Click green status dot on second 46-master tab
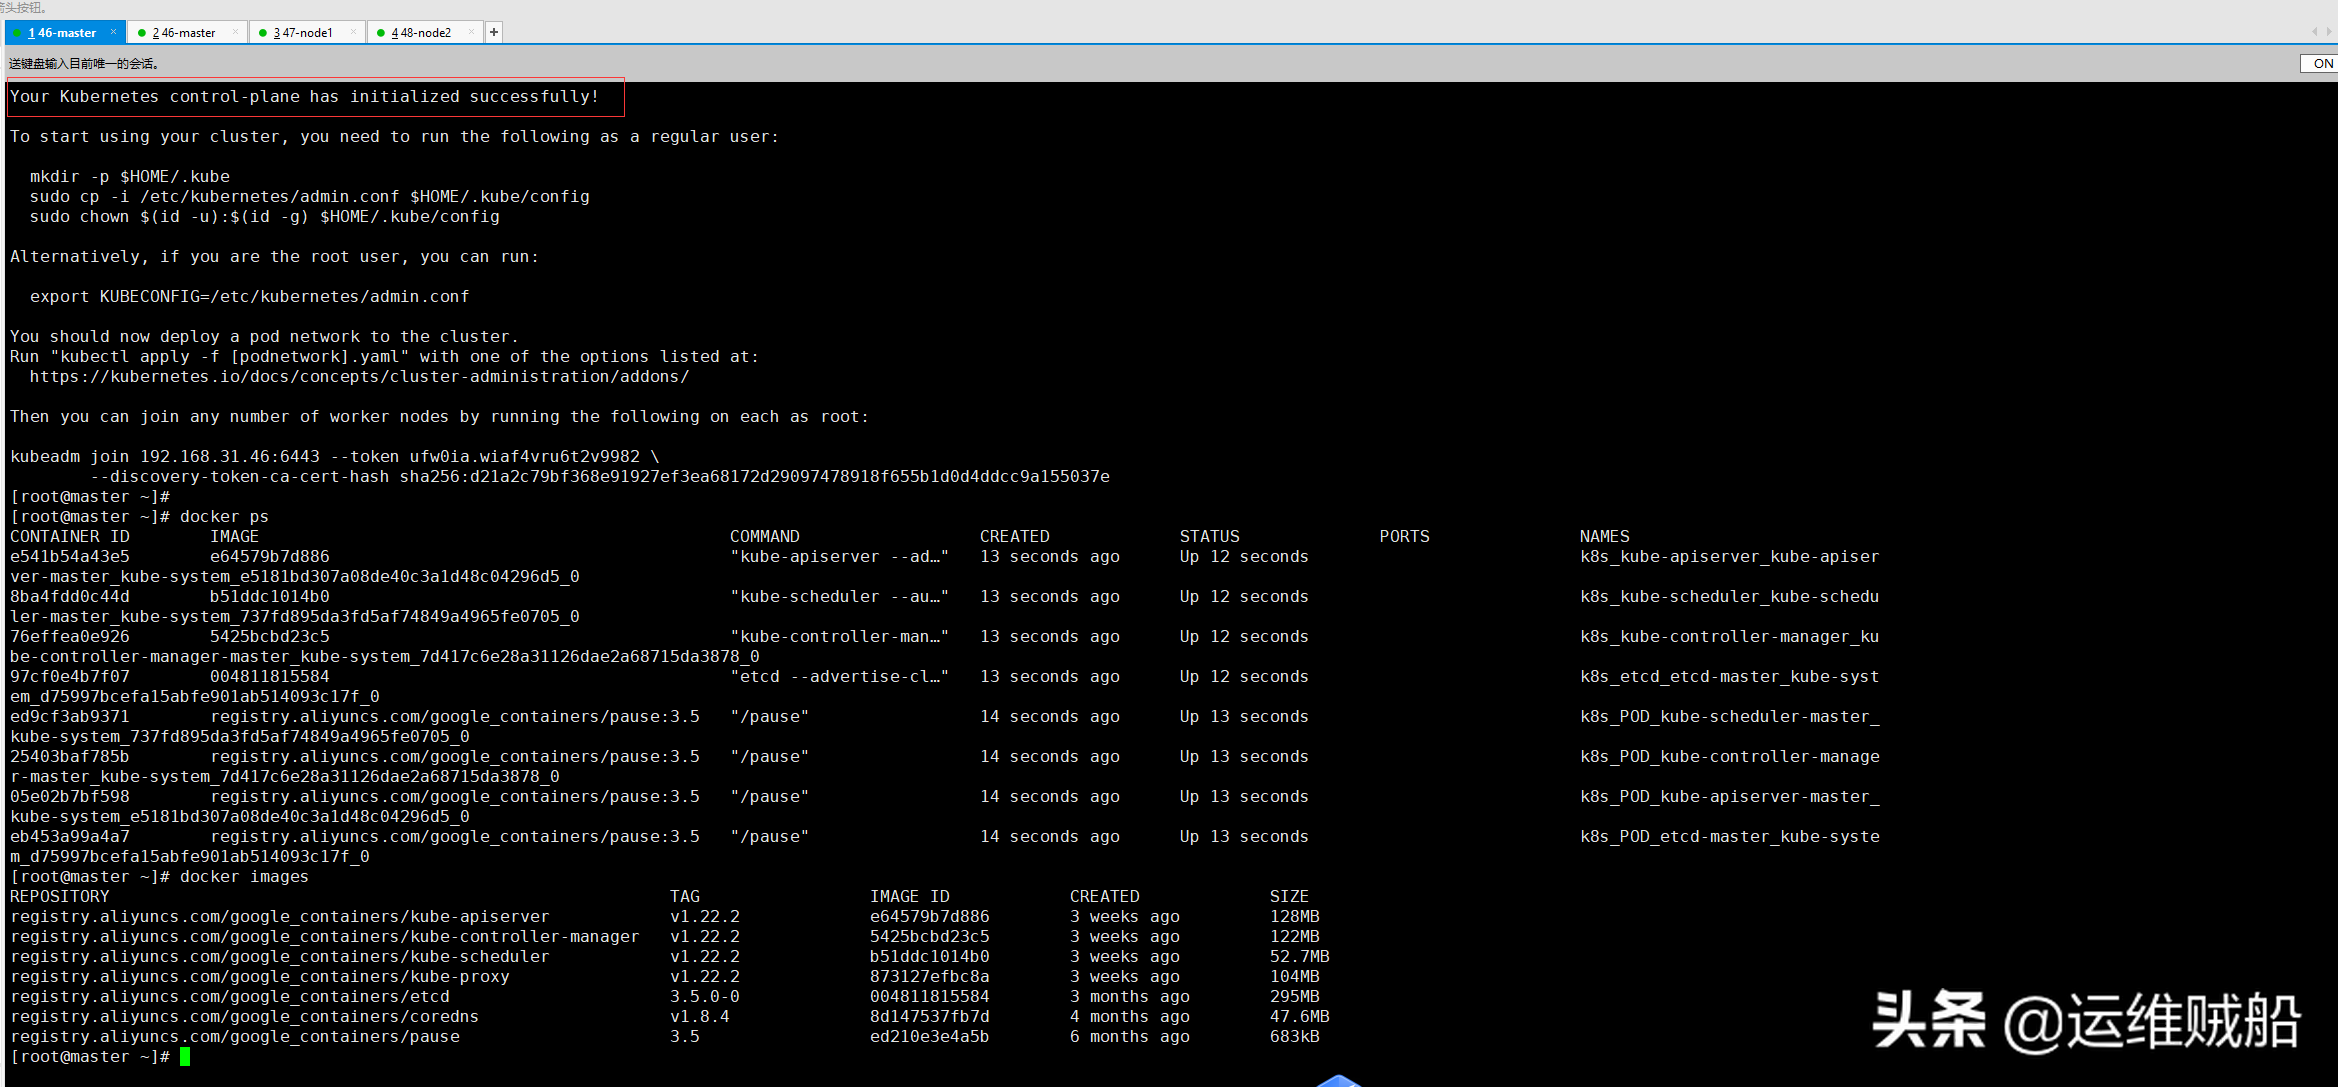Image resolution: width=2338 pixels, height=1087 pixels. [x=142, y=33]
